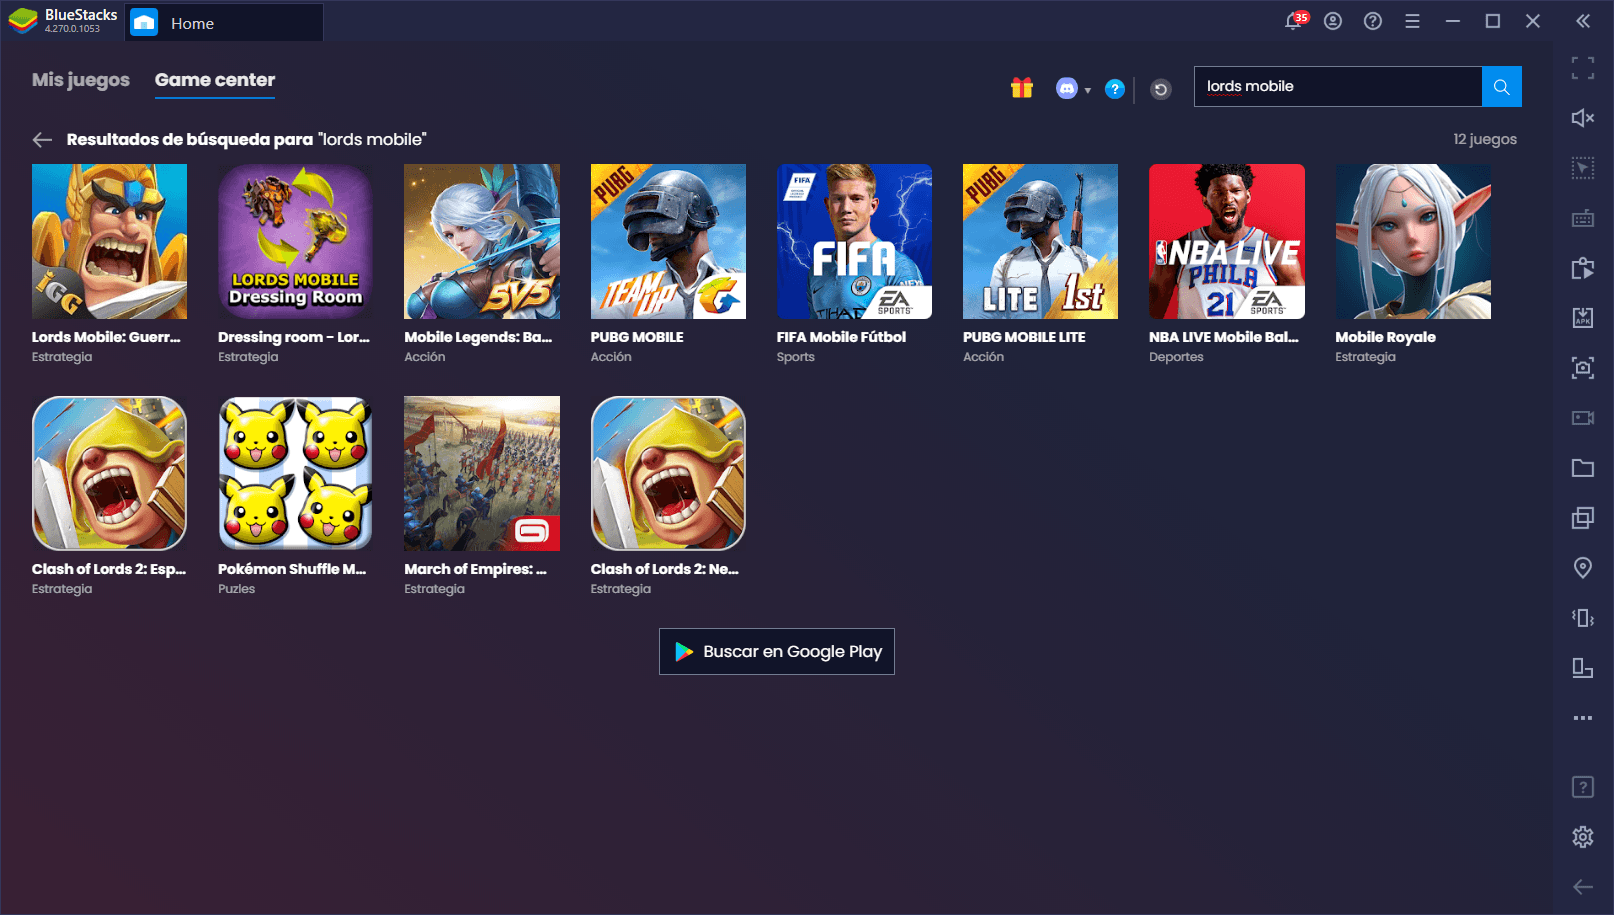Click the '12 juegos' count text
Viewport: 1614px width, 915px height.
pos(1485,139)
